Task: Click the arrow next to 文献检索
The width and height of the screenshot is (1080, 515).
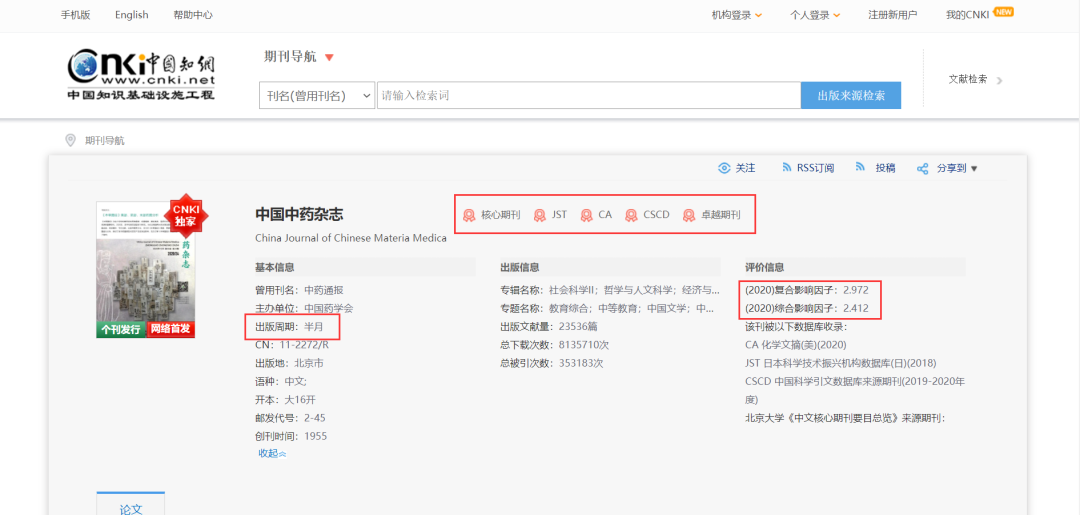Action: [x=999, y=81]
